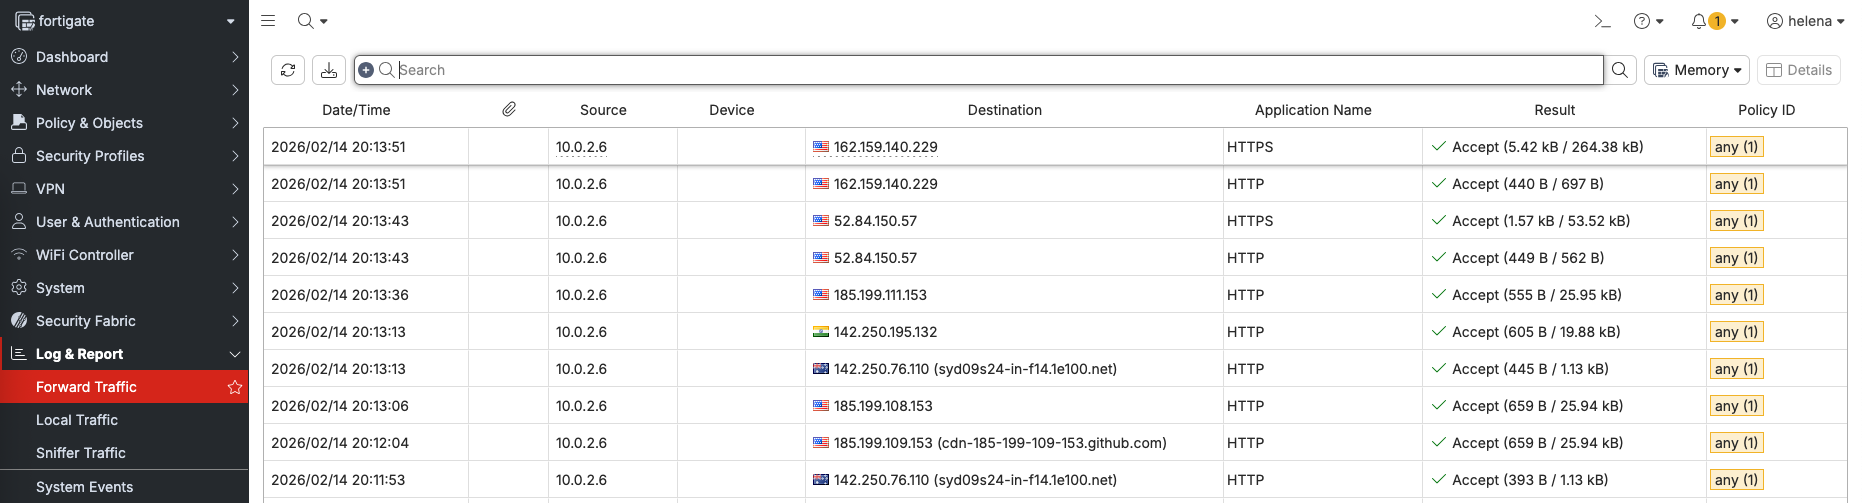Toggle the hamburger sidebar menu

pyautogui.click(x=268, y=21)
